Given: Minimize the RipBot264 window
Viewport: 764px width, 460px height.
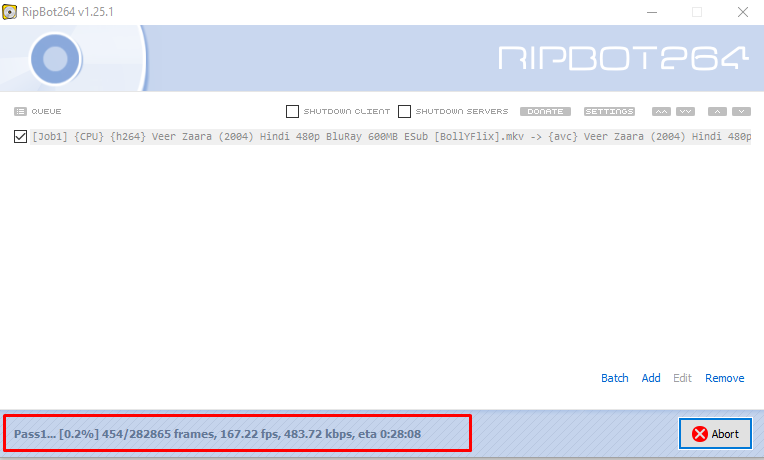Looking at the screenshot, I should click(x=652, y=12).
